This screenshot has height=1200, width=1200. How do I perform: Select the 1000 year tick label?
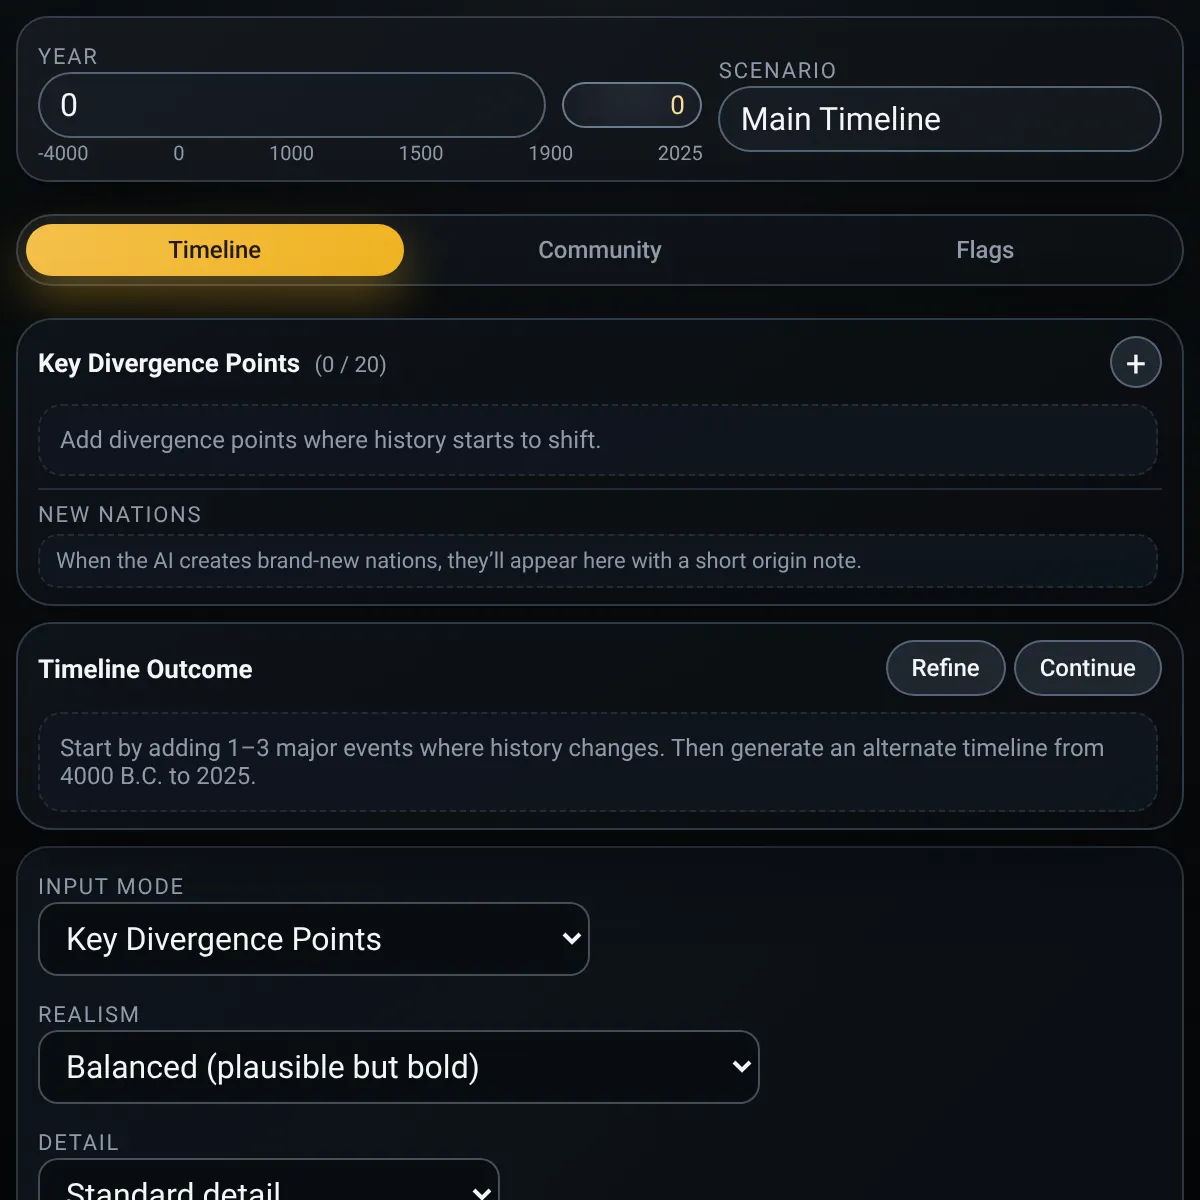pos(291,153)
